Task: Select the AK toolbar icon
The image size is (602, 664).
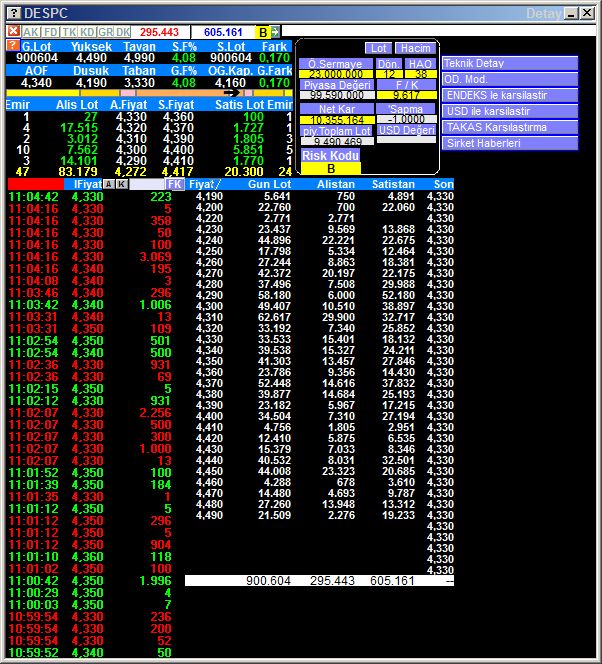Action: tap(31, 32)
